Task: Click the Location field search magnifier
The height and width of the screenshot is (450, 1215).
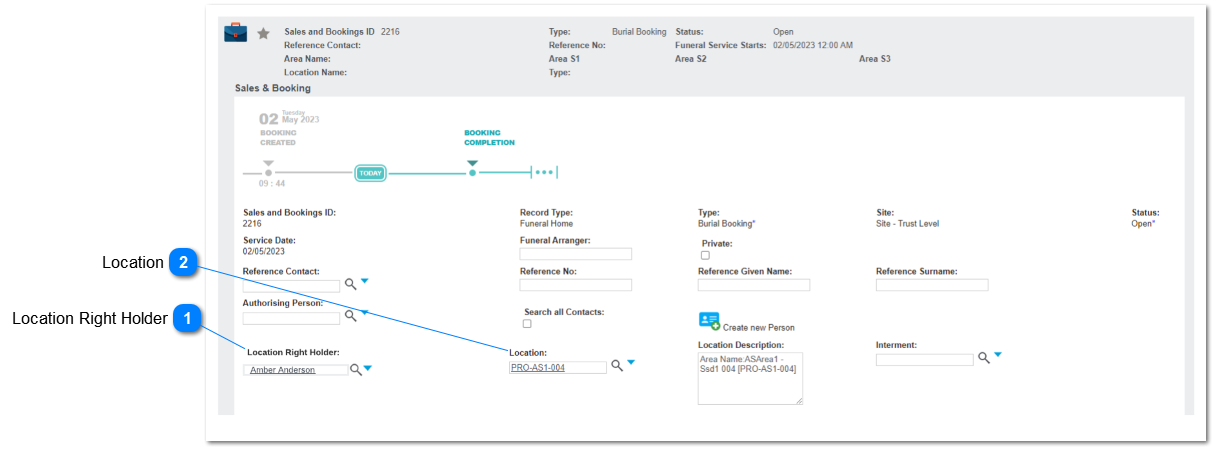Action: click(617, 366)
